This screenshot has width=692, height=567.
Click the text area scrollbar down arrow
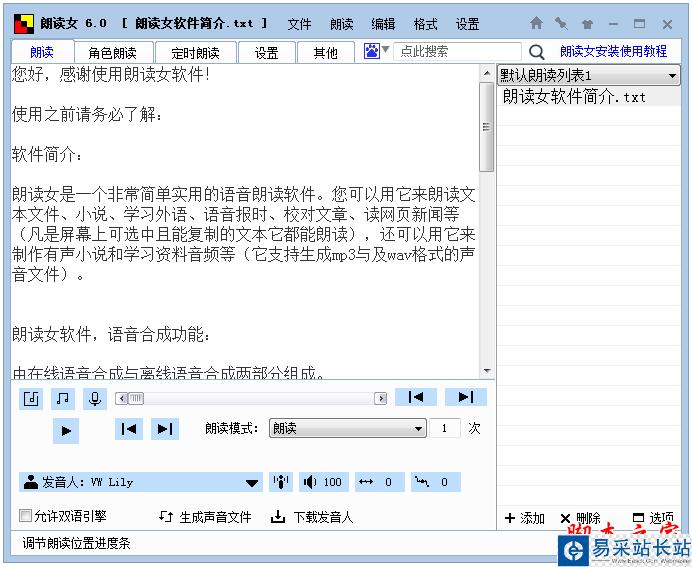tap(487, 371)
